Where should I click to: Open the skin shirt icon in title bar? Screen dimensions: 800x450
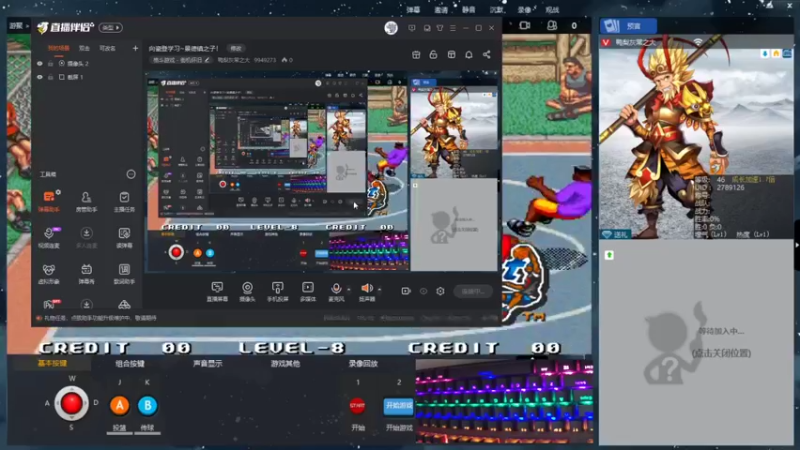pyautogui.click(x=440, y=28)
